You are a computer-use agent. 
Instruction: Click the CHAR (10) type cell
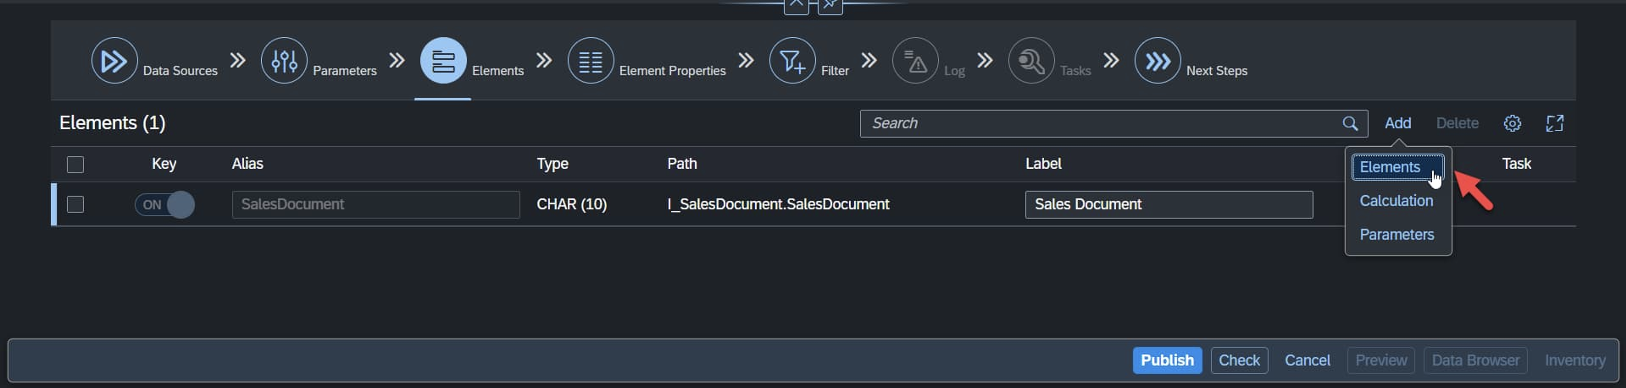pos(572,204)
